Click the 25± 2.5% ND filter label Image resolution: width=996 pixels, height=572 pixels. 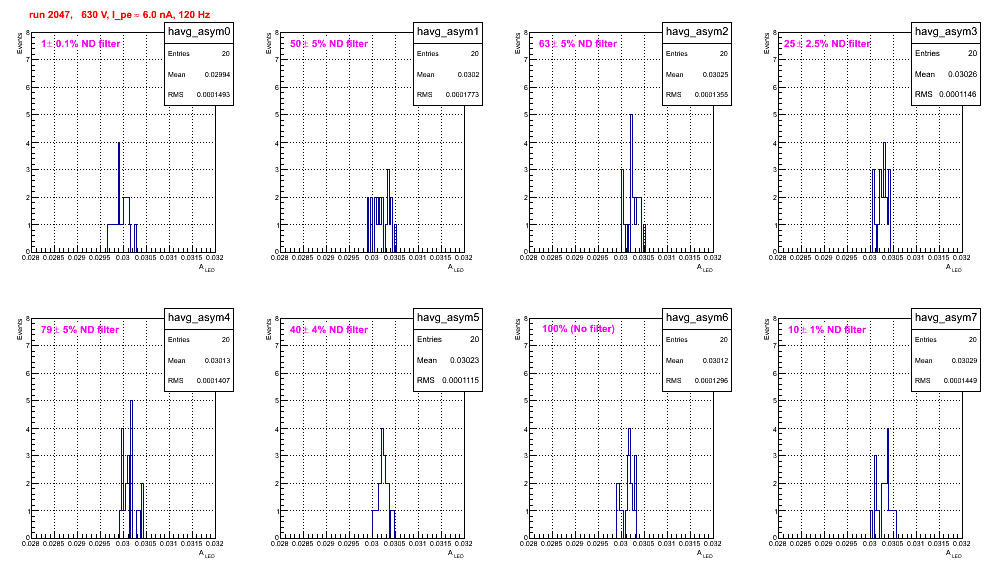[827, 44]
